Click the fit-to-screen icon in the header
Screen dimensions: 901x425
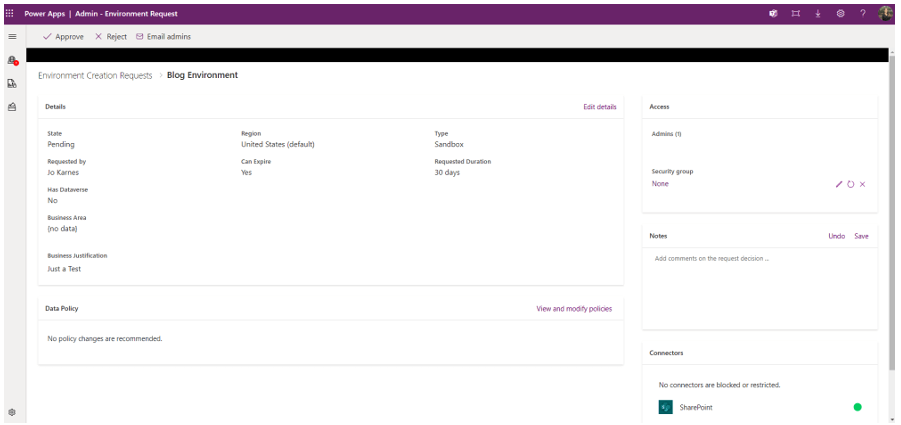pyautogui.click(x=796, y=13)
